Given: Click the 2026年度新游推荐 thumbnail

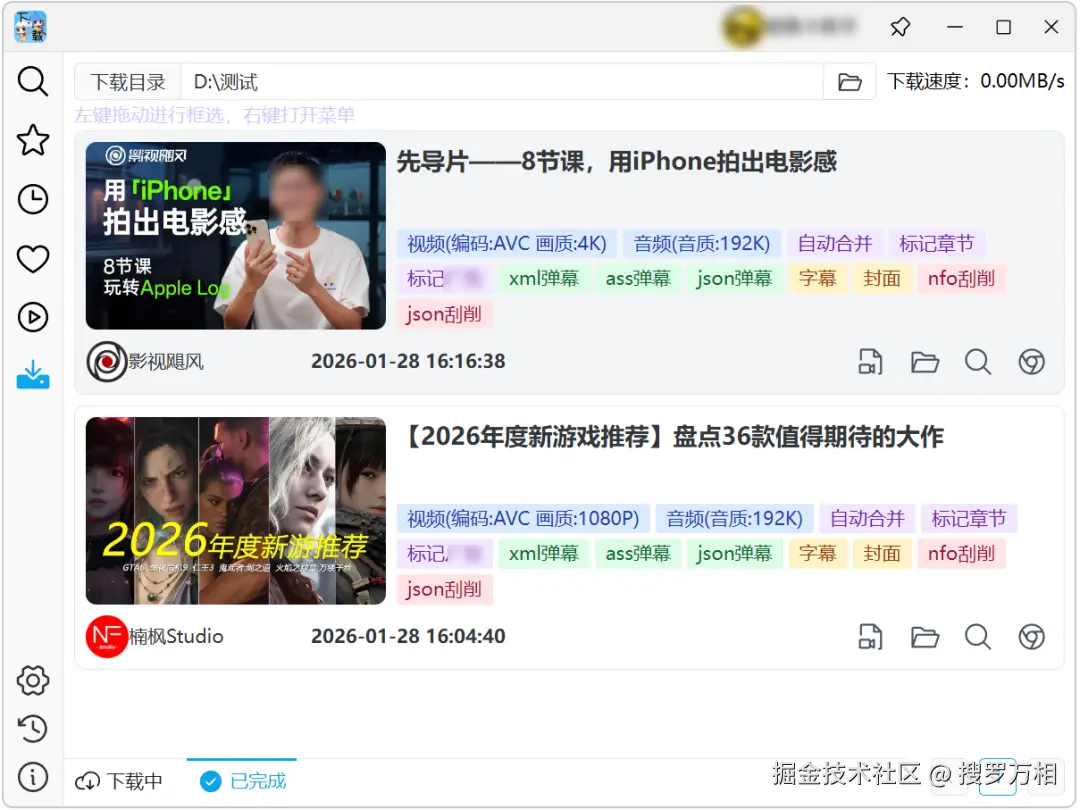Looking at the screenshot, I should click(236, 510).
